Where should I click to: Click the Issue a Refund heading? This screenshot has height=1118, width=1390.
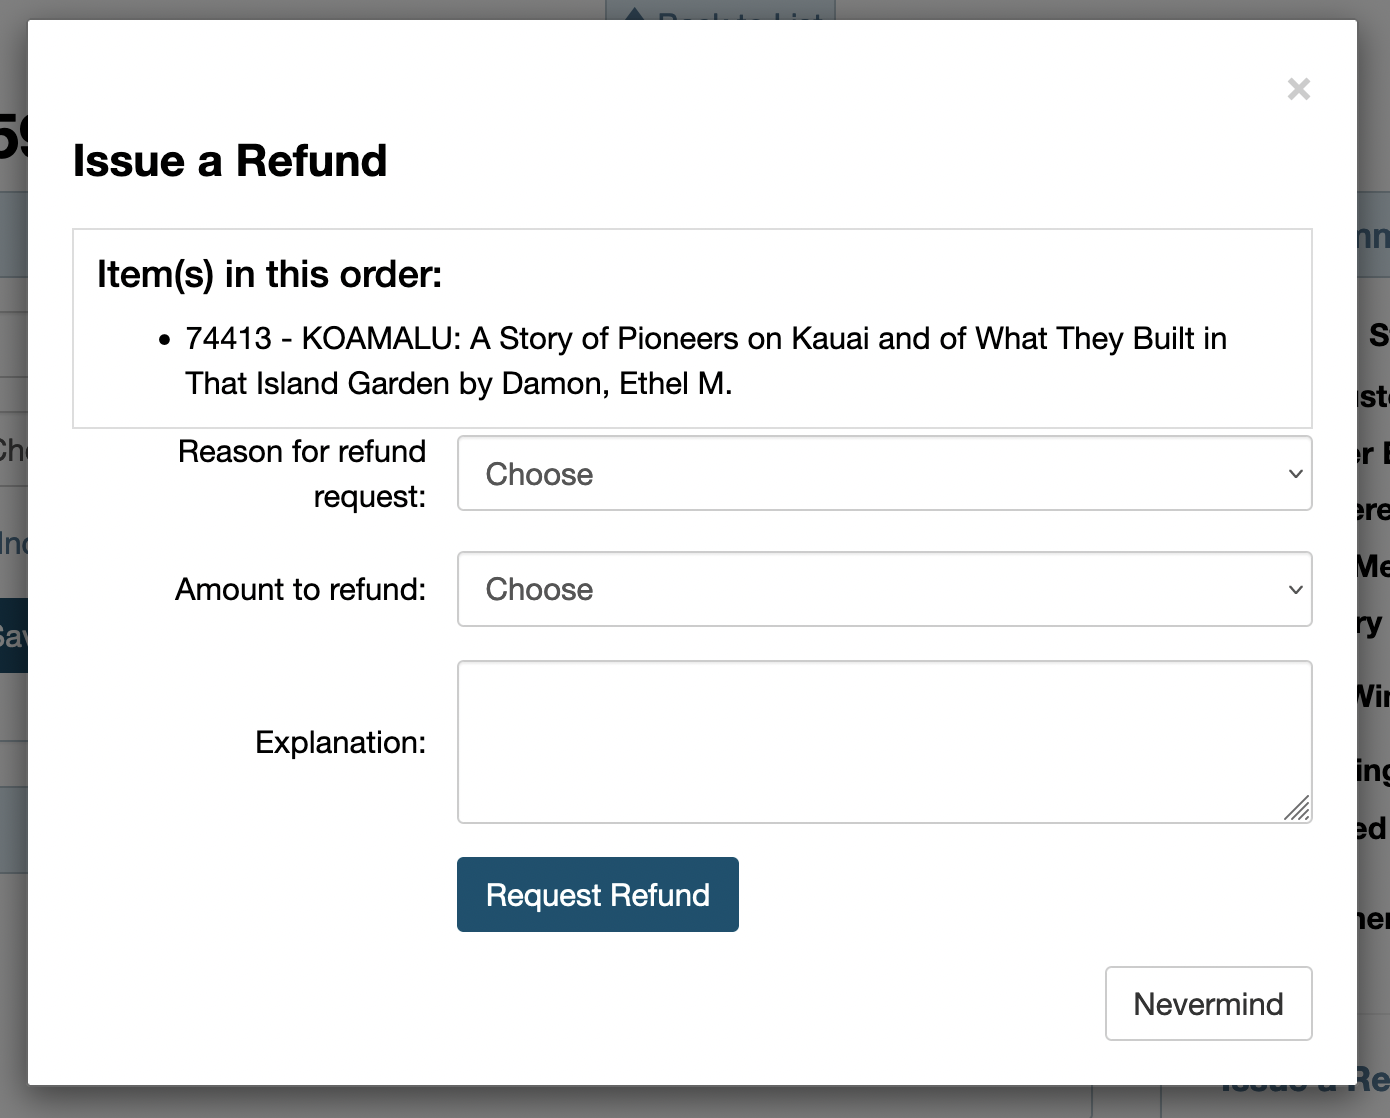click(x=230, y=160)
